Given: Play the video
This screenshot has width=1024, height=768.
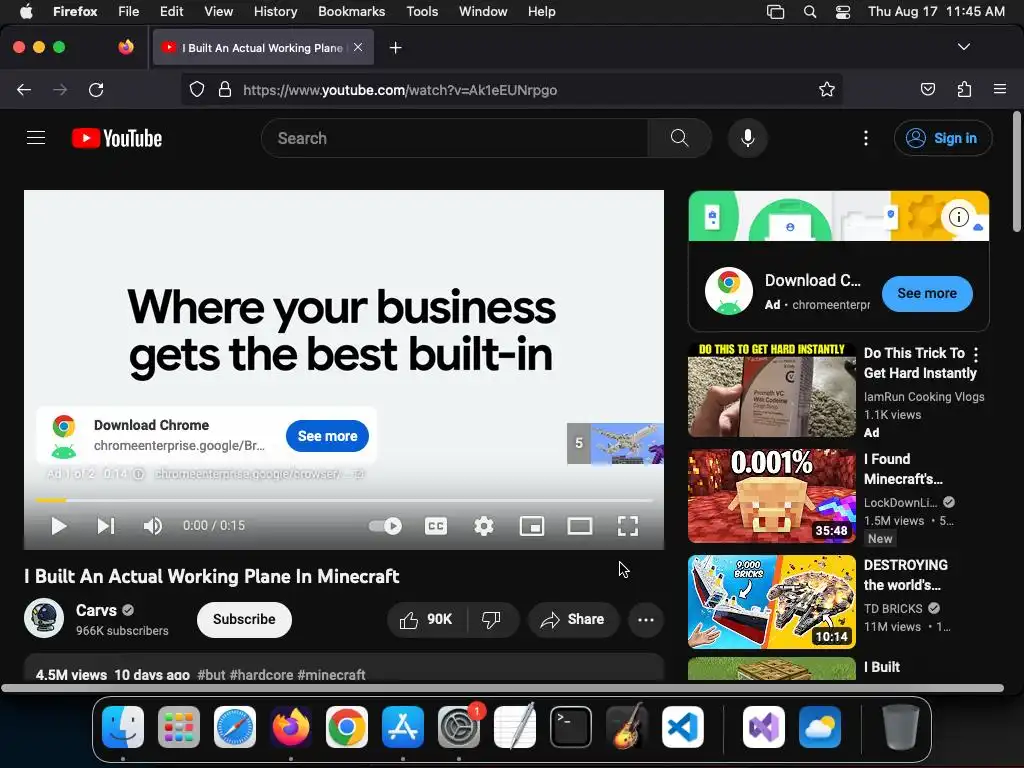Looking at the screenshot, I should click(59, 526).
